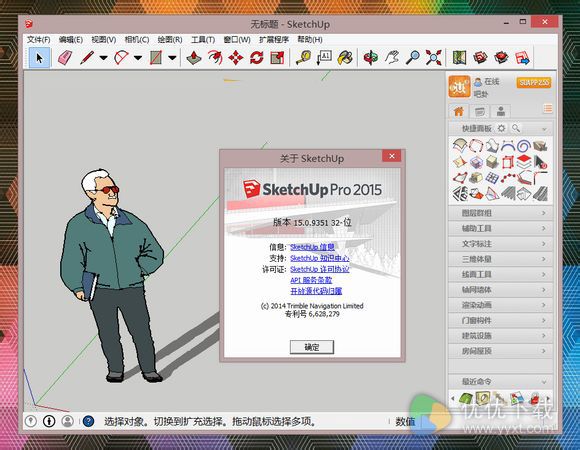This screenshot has width=580, height=450.
Task: Open the Rectangle shape dropdown arrow
Action: pyautogui.click(x=172, y=58)
